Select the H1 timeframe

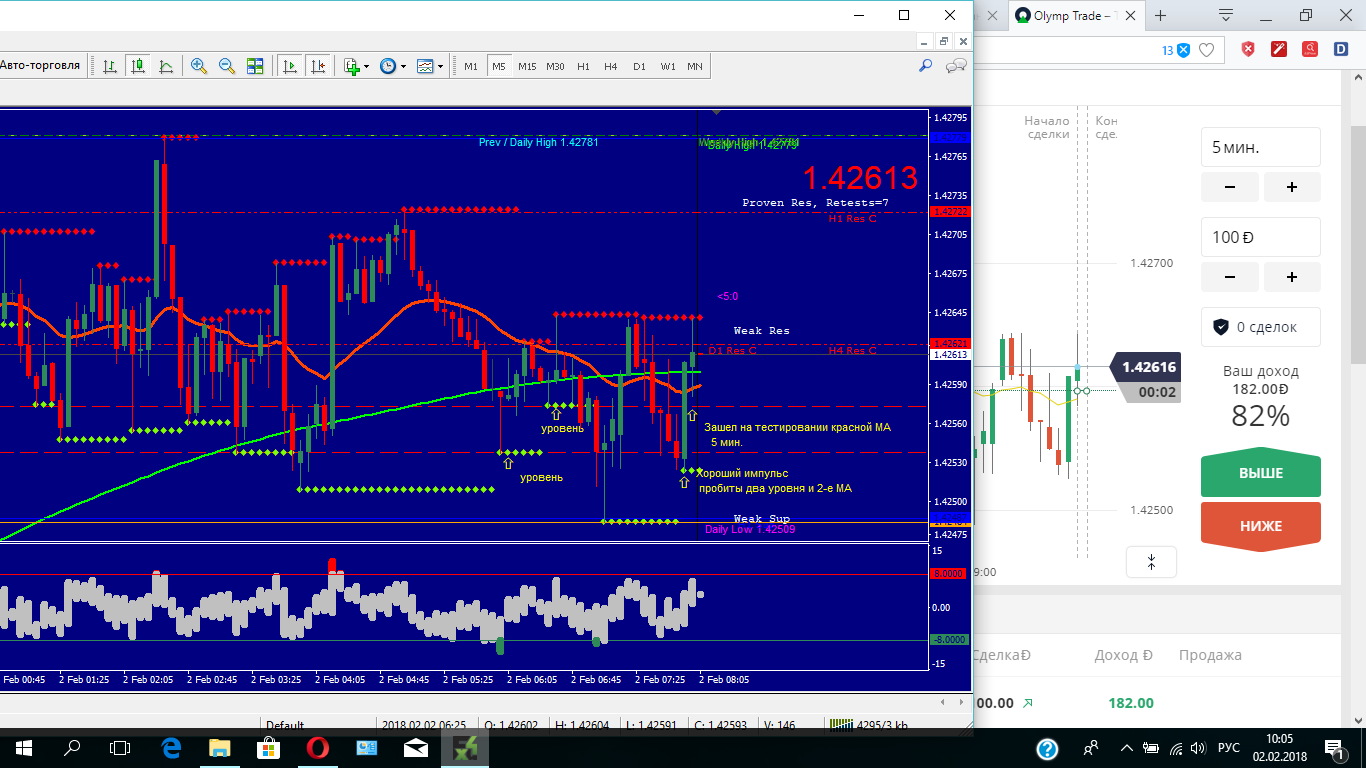[583, 66]
